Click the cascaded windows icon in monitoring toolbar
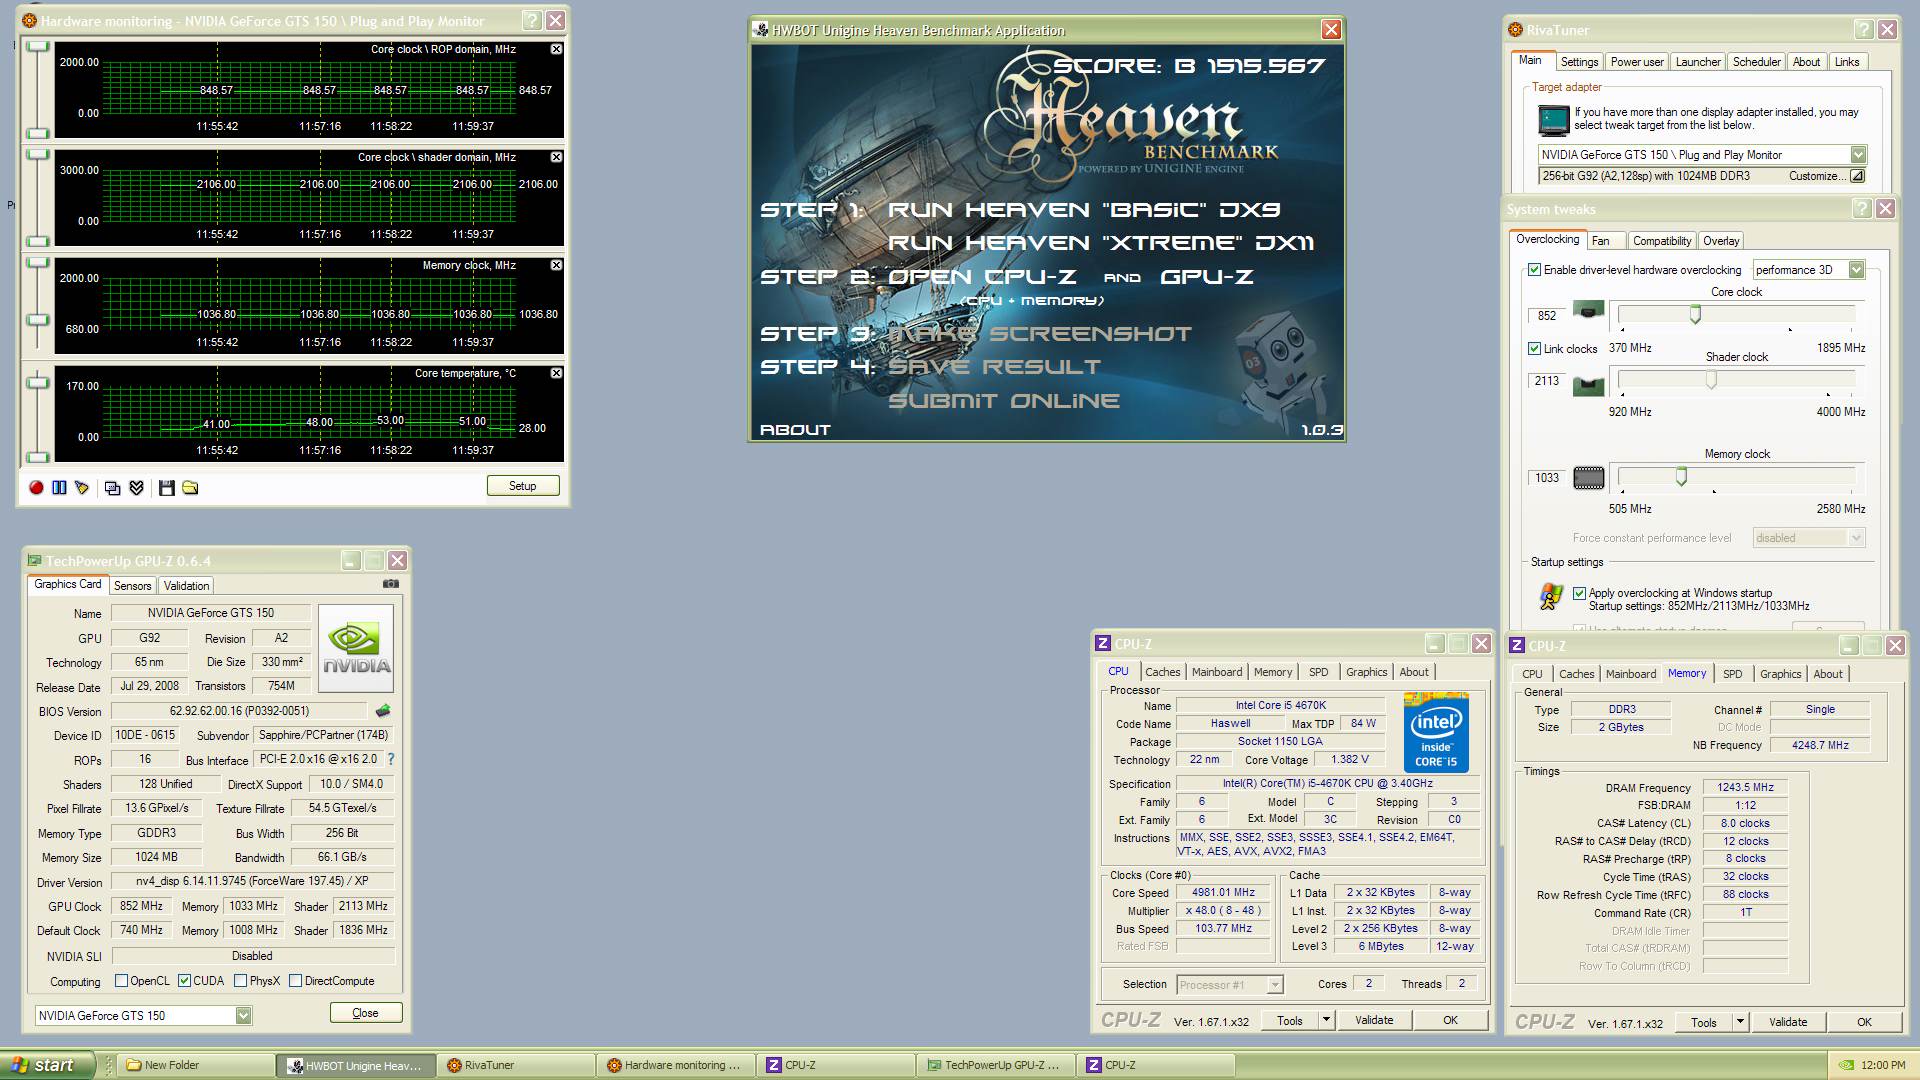1920x1080 pixels. pos(112,487)
